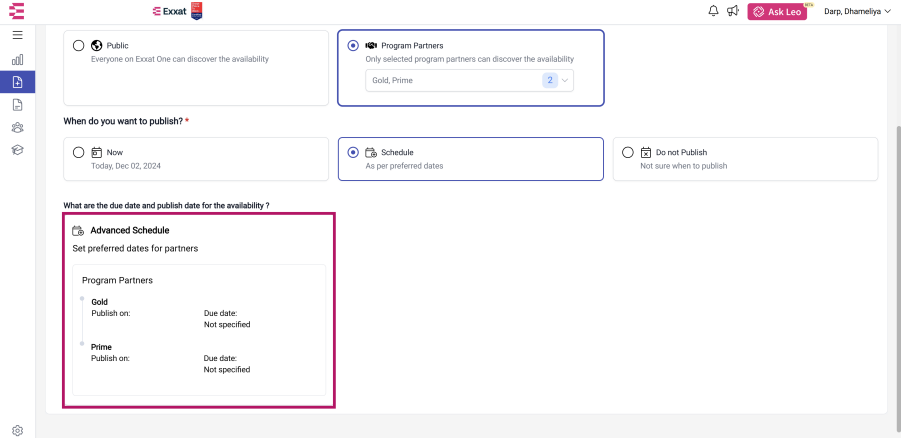Open the bar chart analytics sidebar icon
The height and width of the screenshot is (438, 902).
(x=17, y=59)
